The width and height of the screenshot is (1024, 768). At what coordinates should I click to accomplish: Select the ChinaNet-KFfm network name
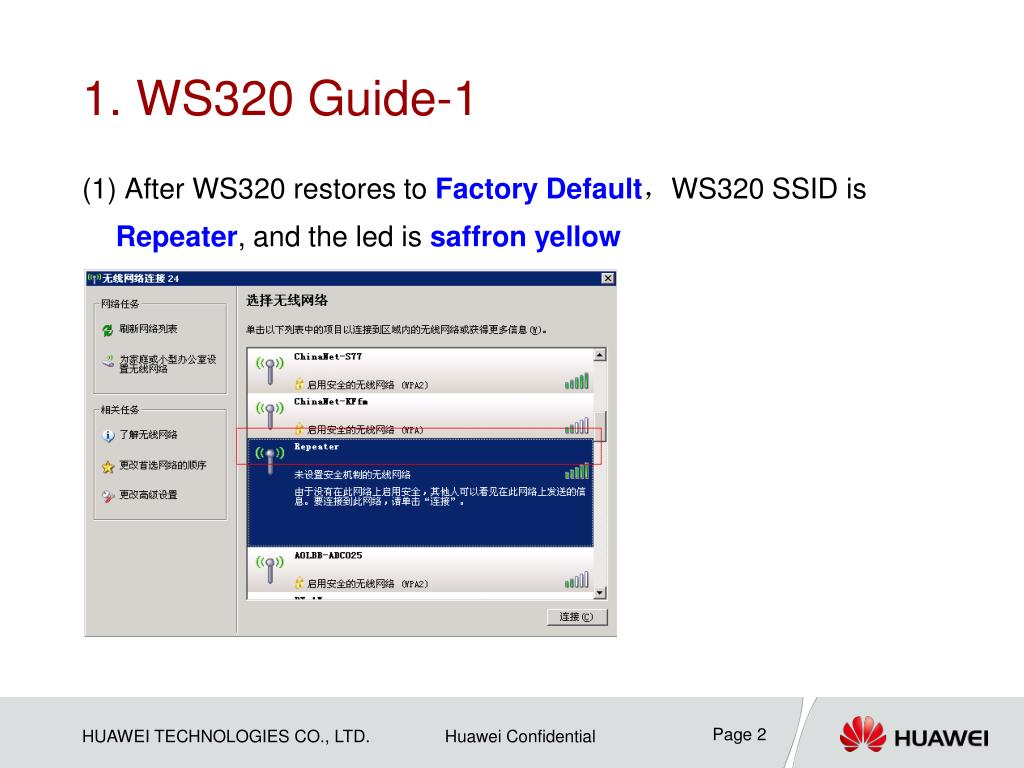point(331,402)
